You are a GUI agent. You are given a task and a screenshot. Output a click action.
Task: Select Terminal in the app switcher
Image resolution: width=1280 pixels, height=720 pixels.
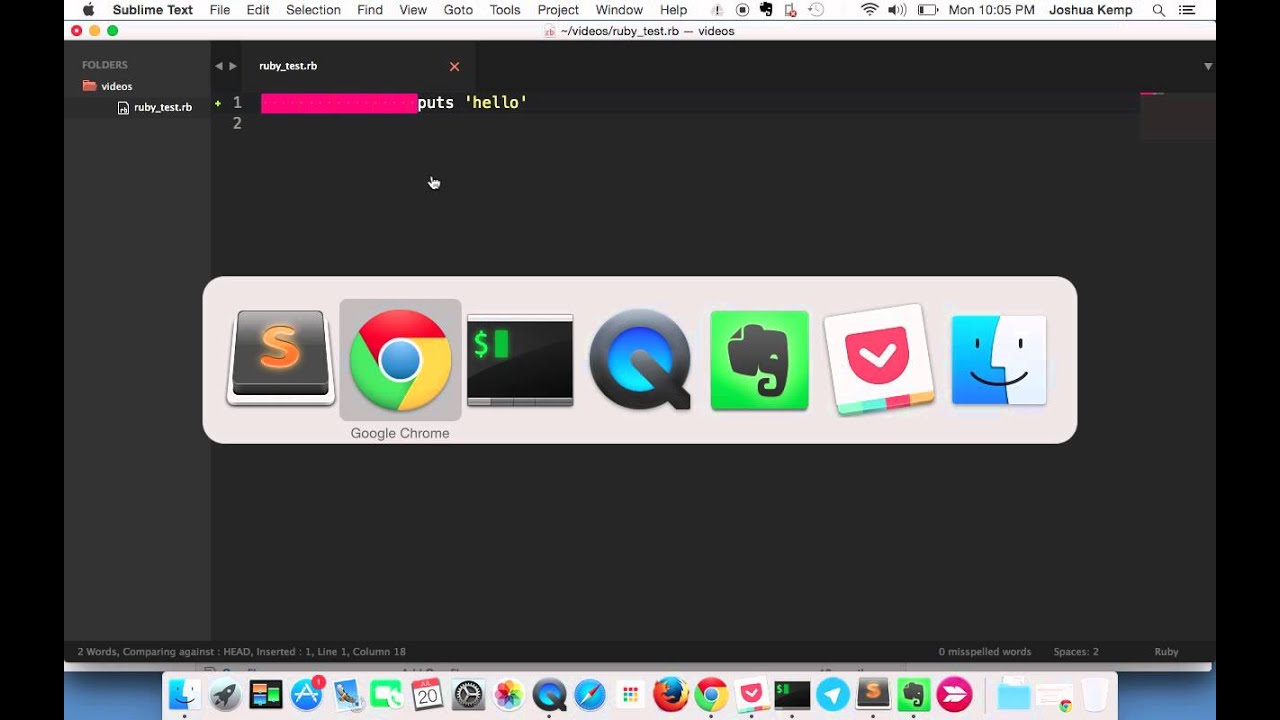point(520,360)
